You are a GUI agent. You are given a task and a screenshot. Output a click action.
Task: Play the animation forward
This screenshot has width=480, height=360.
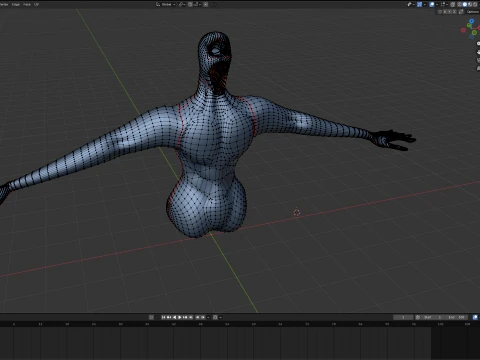point(180,317)
